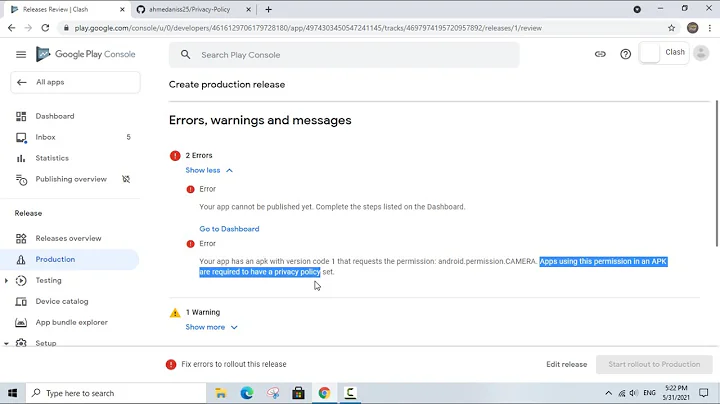Close the Privacy-Policy browser tab
Screen dimensions: 720x404
[x=248, y=9]
